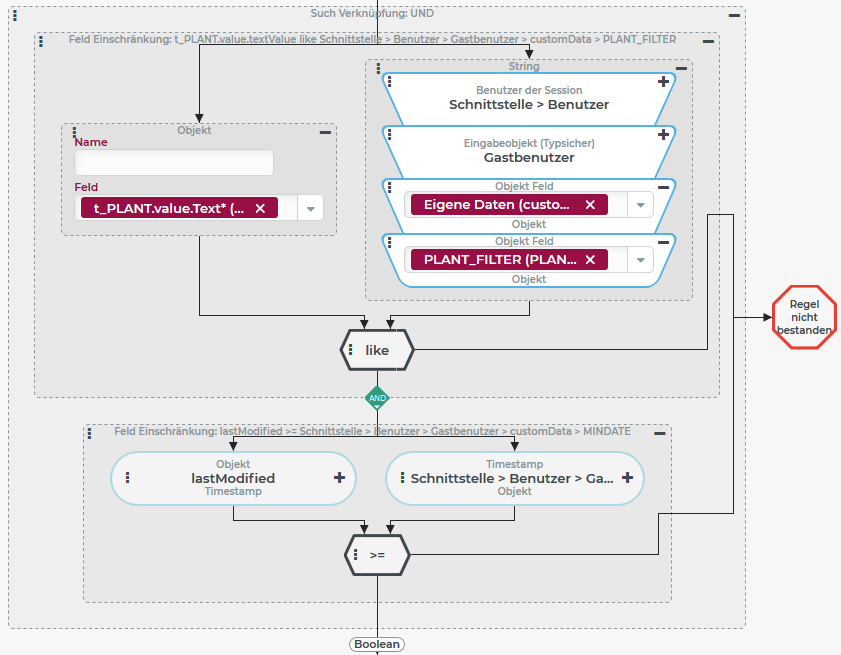Viewport: 841px width, 655px height.
Task: Remove the Eigene Daten (custo... selection
Action: point(590,204)
